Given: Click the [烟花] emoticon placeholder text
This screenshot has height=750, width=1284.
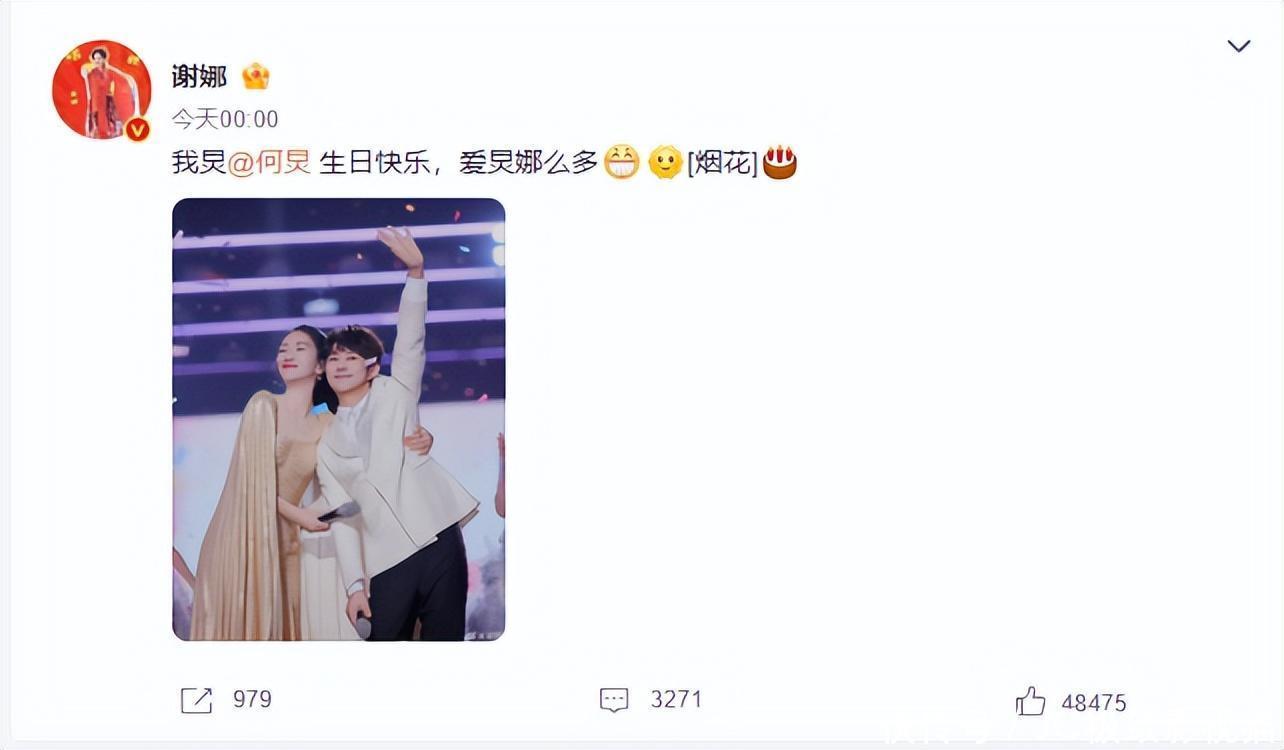Looking at the screenshot, I should (x=722, y=162).
